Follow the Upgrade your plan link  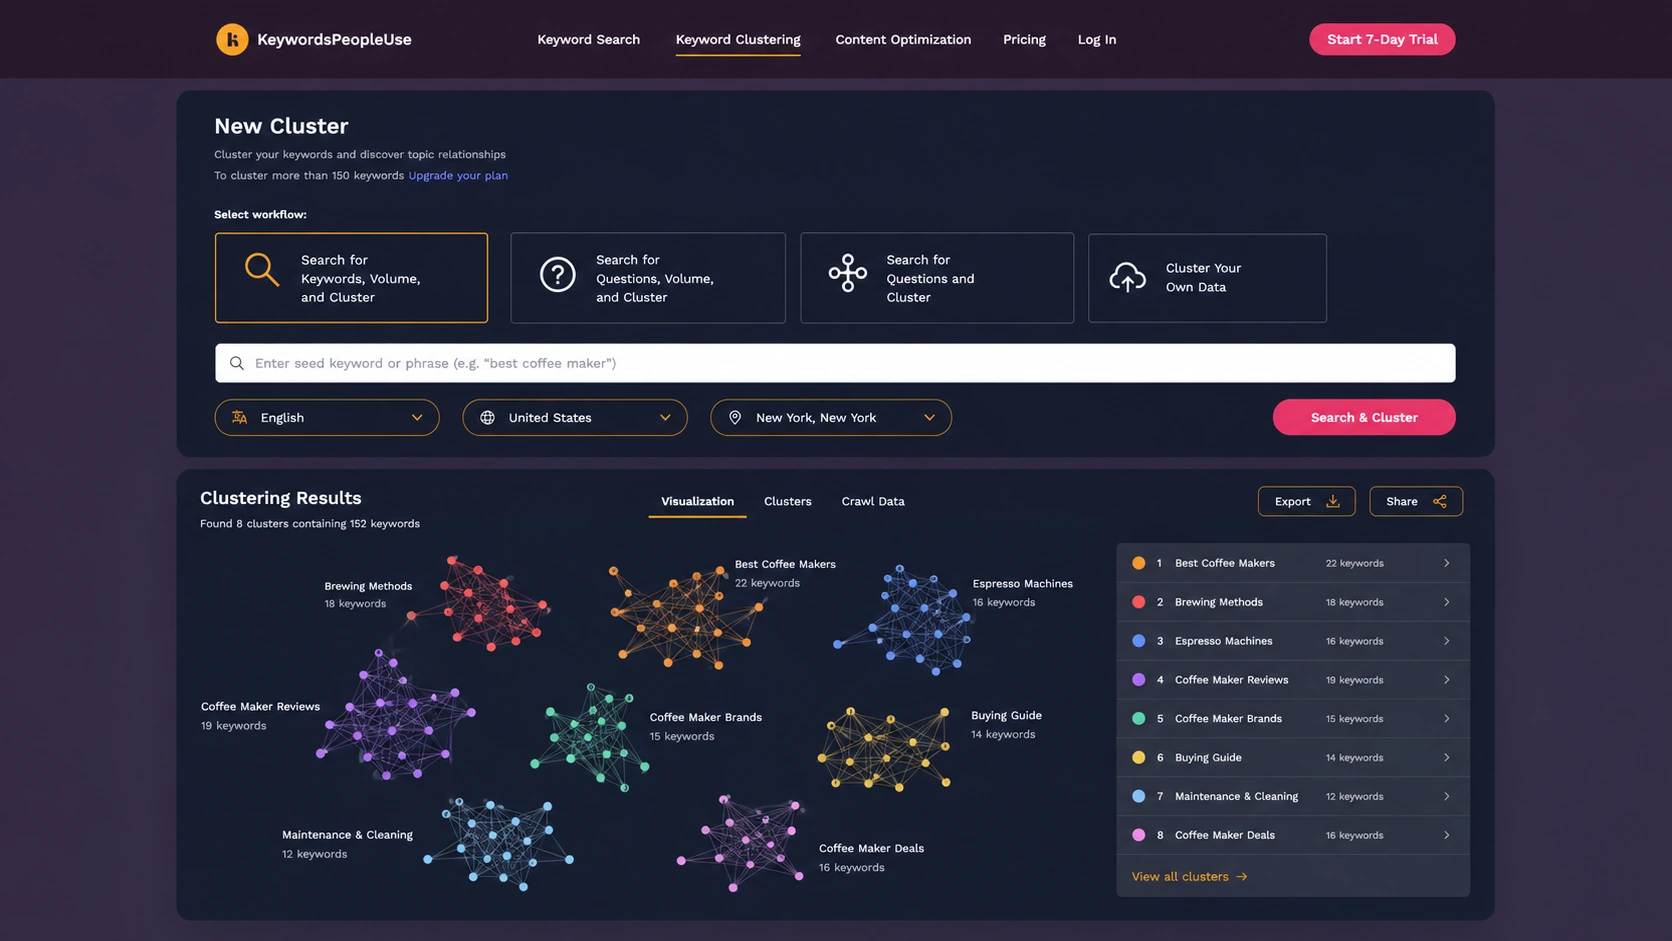click(x=458, y=175)
